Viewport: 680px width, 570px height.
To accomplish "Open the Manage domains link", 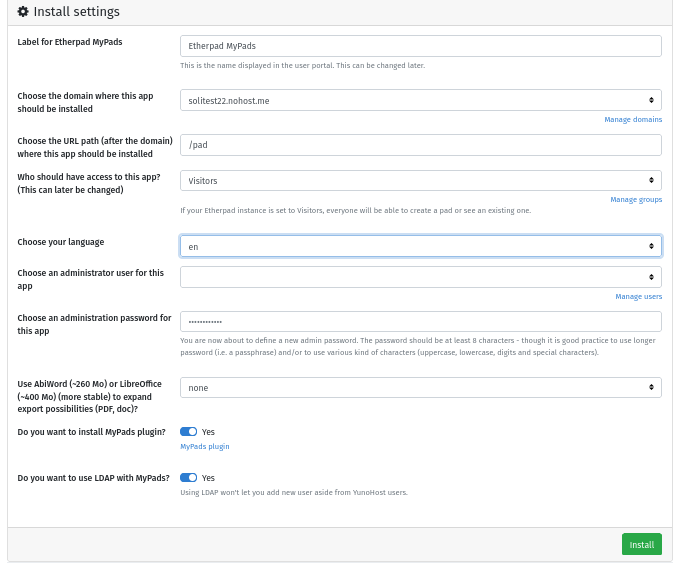I will point(633,119).
